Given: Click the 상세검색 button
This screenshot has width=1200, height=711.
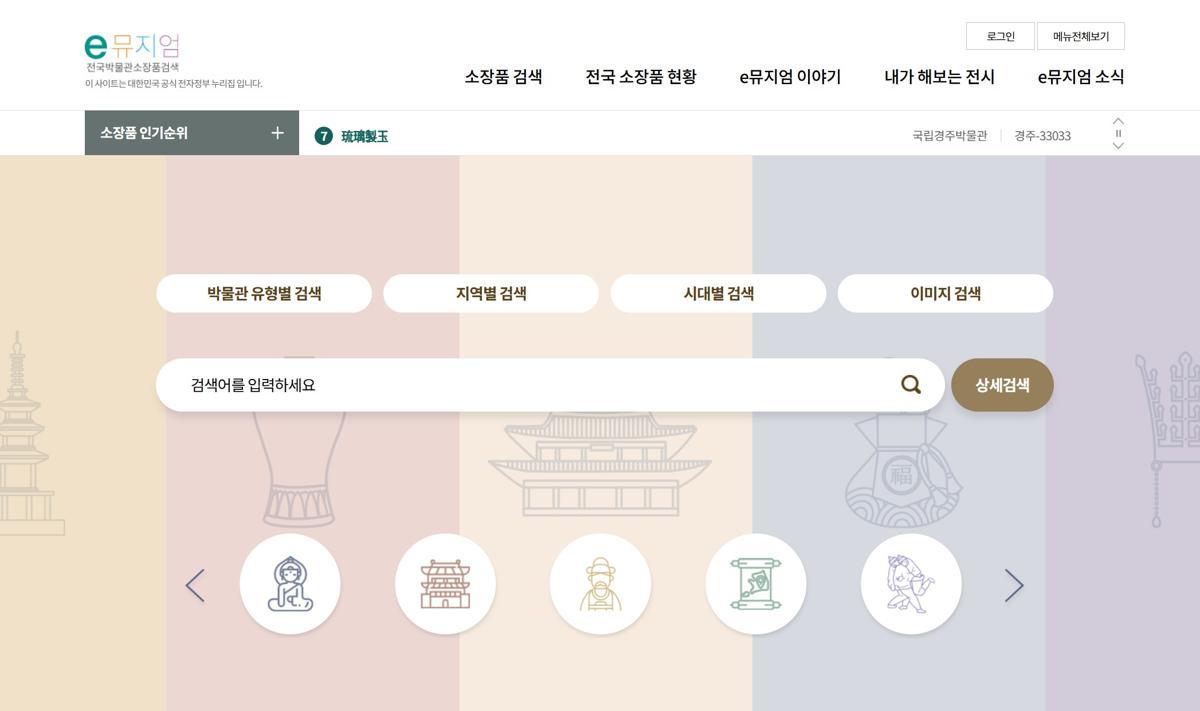Looking at the screenshot, I should pyautogui.click(x=1002, y=385).
